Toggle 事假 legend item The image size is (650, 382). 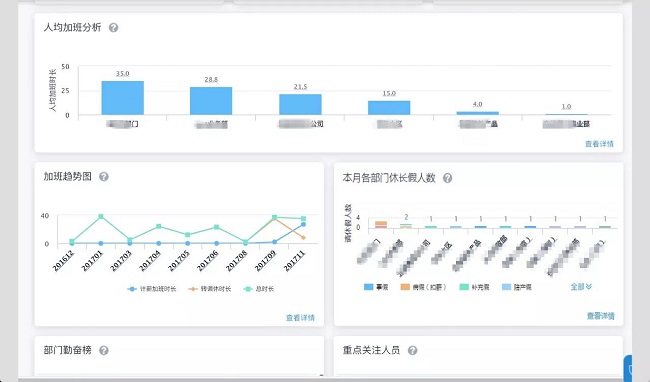(x=376, y=287)
